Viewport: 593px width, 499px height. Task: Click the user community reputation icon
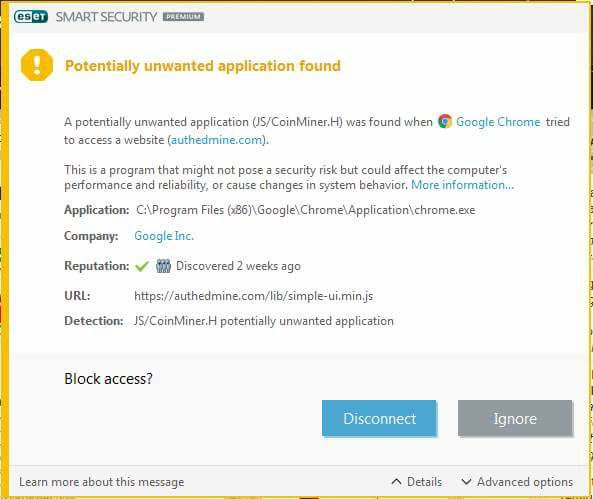163,266
